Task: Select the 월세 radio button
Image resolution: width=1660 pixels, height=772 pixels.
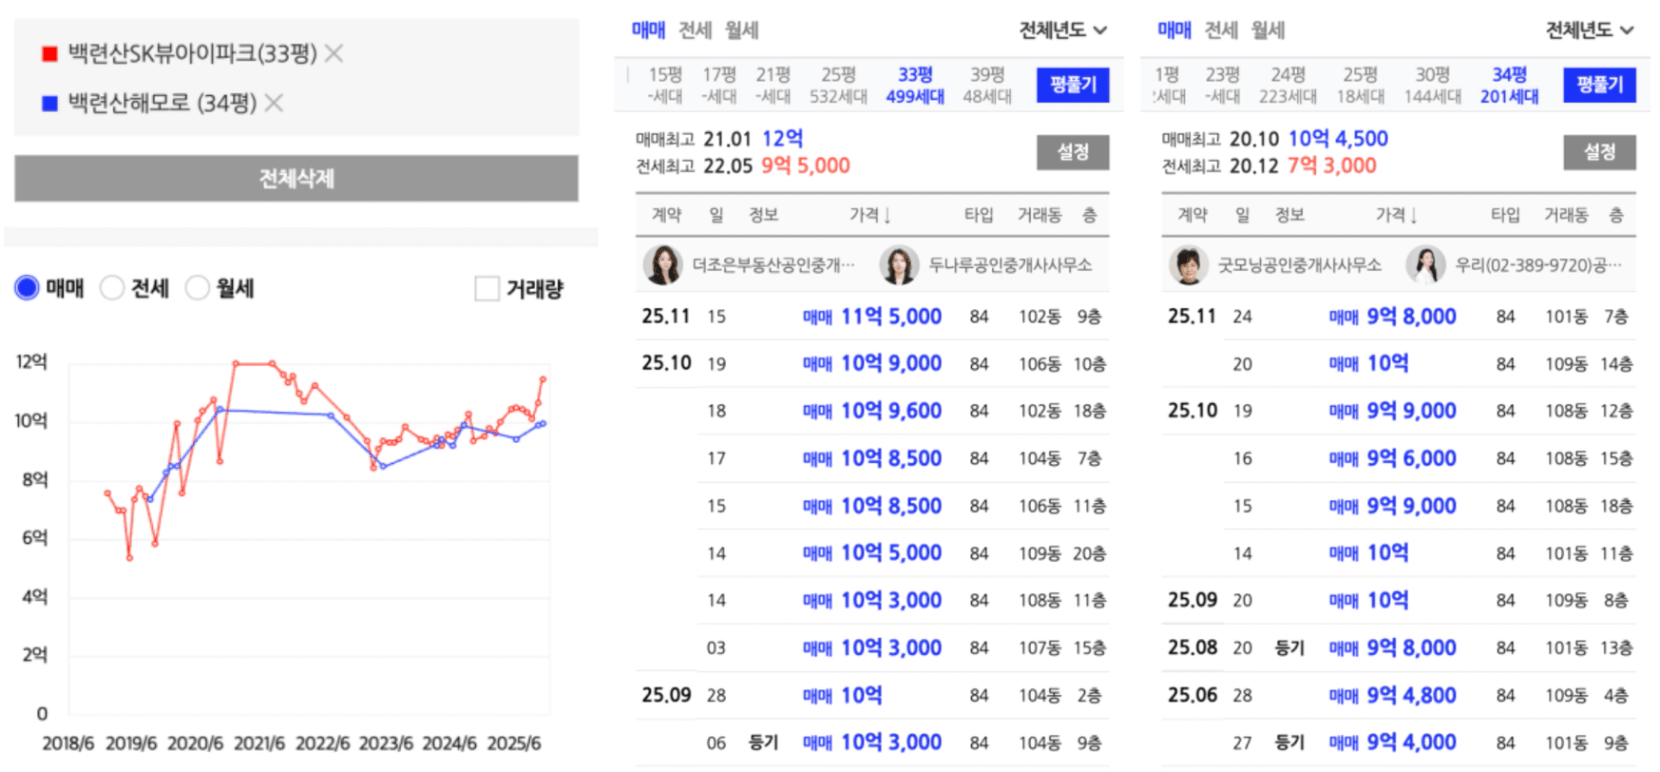Action: click(x=198, y=288)
